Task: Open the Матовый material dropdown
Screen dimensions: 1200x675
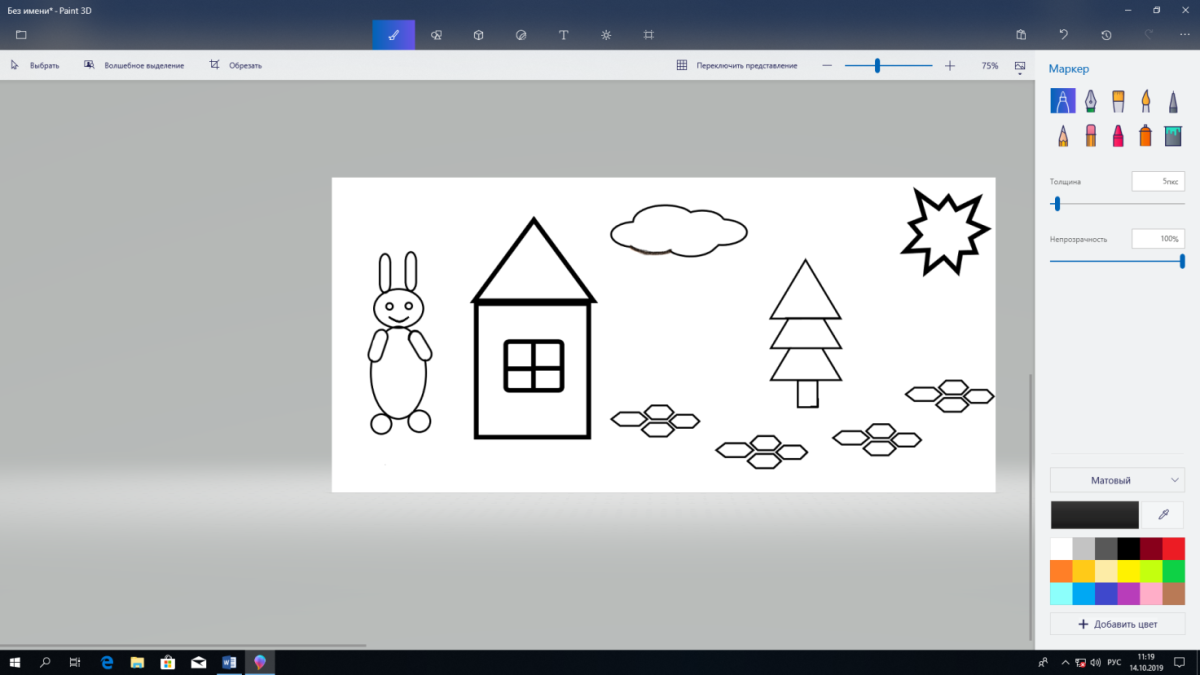Action: pyautogui.click(x=1117, y=480)
